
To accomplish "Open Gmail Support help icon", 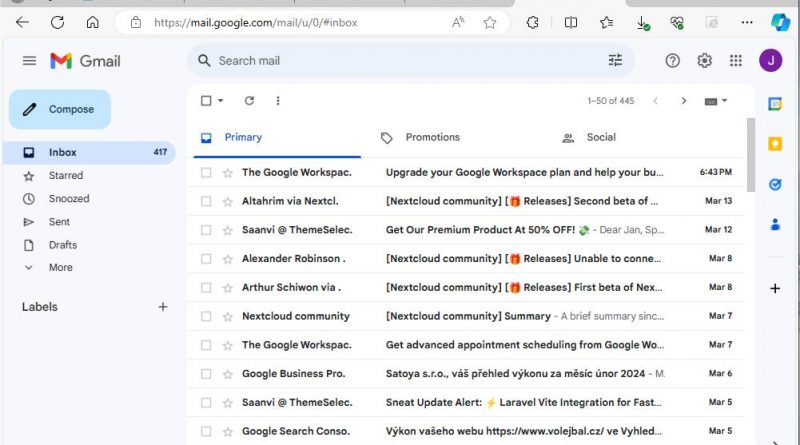I will click(672, 61).
